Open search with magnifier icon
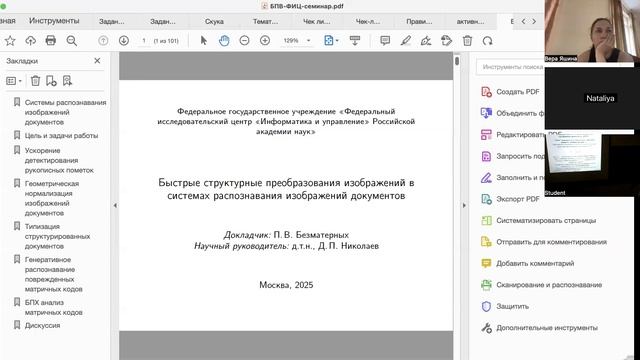Screen dimensions: 640x360 point(72,40)
